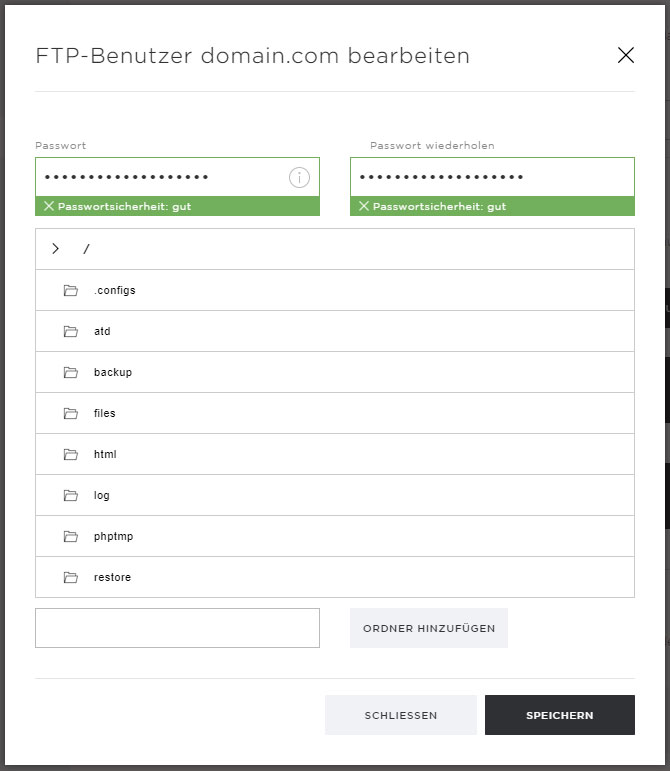Click the .configs folder icon
Screen dimensions: 670x771
pos(71,290)
